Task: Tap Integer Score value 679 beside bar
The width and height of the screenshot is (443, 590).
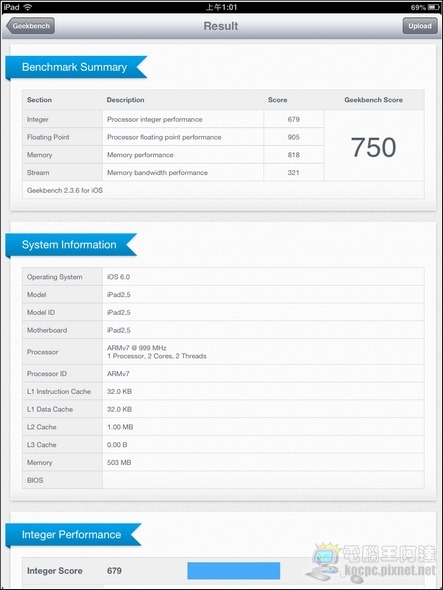Action: tap(114, 570)
